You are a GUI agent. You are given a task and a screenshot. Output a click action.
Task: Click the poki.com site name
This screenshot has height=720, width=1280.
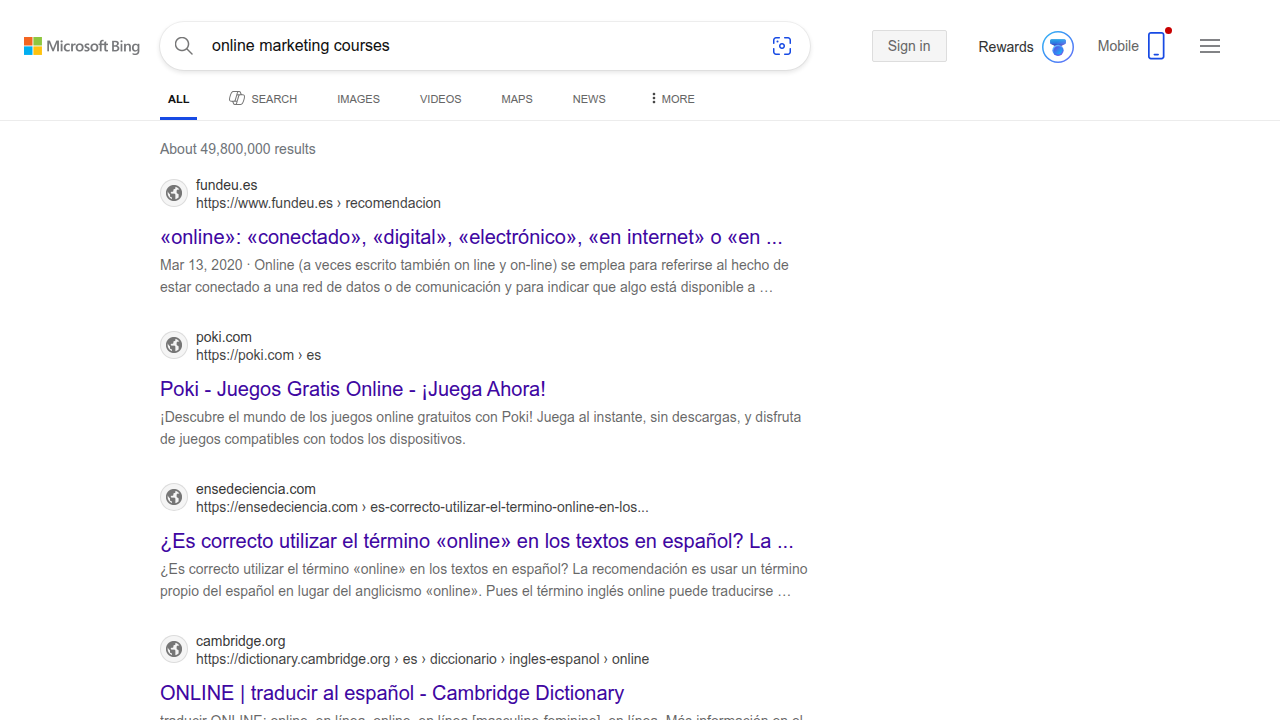224,337
